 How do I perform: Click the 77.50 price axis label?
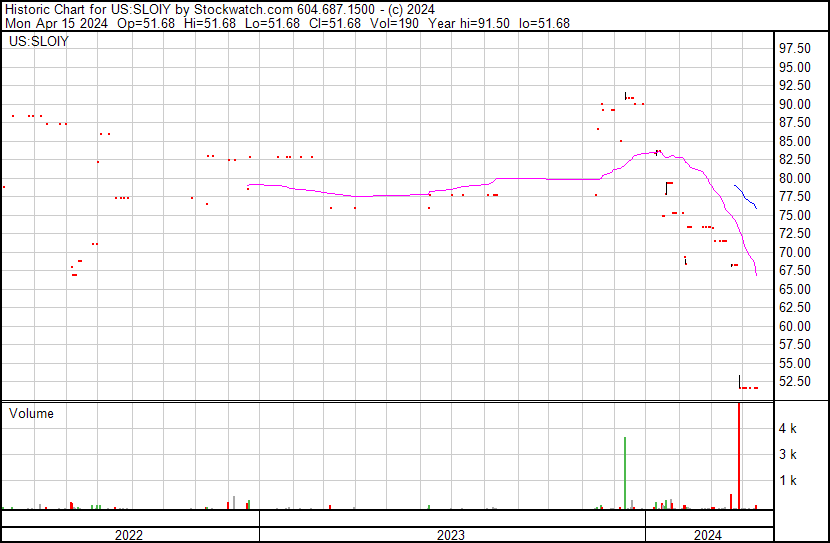tap(795, 196)
